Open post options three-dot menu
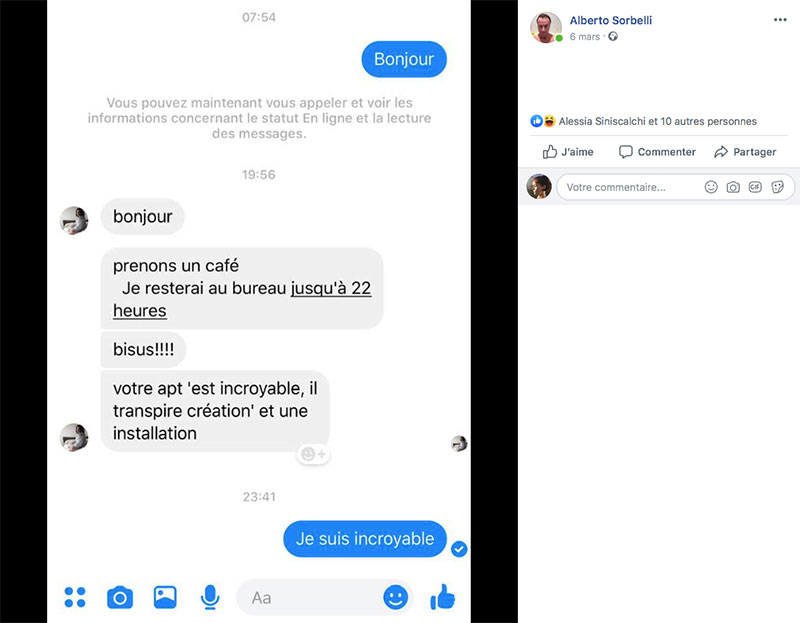Viewport: 800px width, 623px height. pos(780,20)
